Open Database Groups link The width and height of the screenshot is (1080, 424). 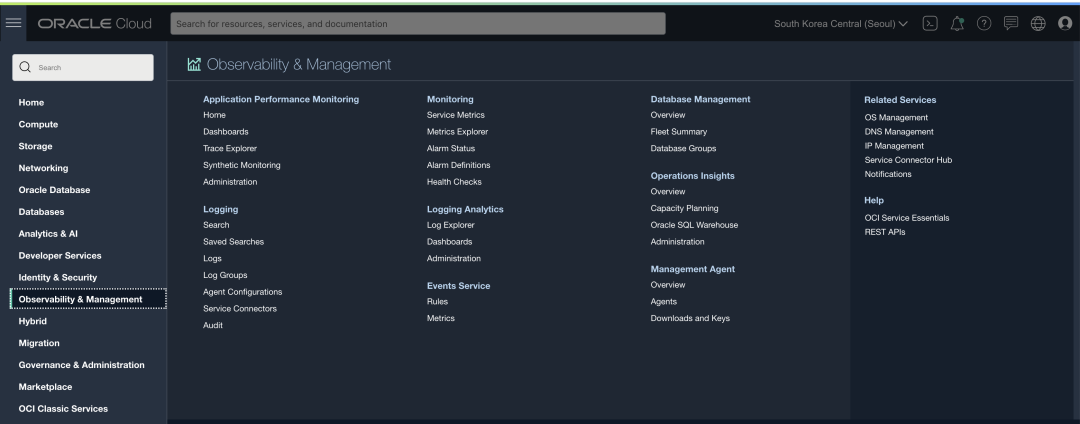pos(683,149)
